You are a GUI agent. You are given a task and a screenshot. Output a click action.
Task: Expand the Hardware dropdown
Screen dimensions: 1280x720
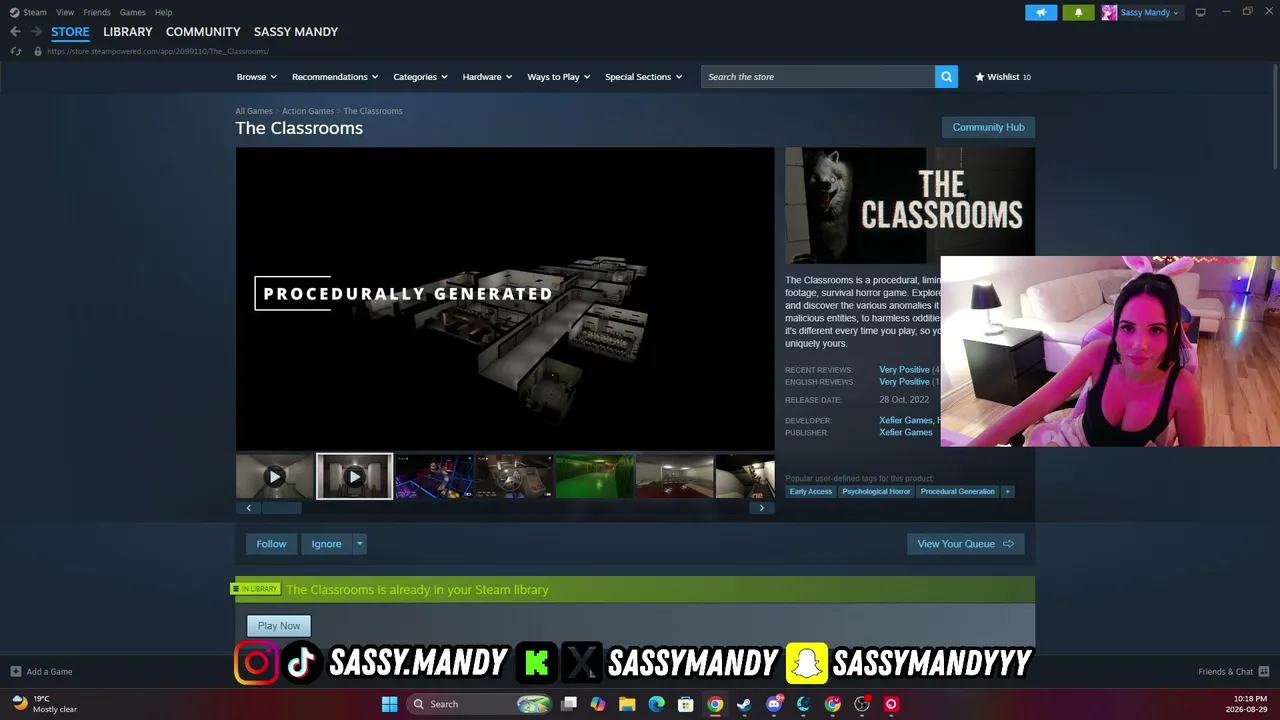pos(487,77)
